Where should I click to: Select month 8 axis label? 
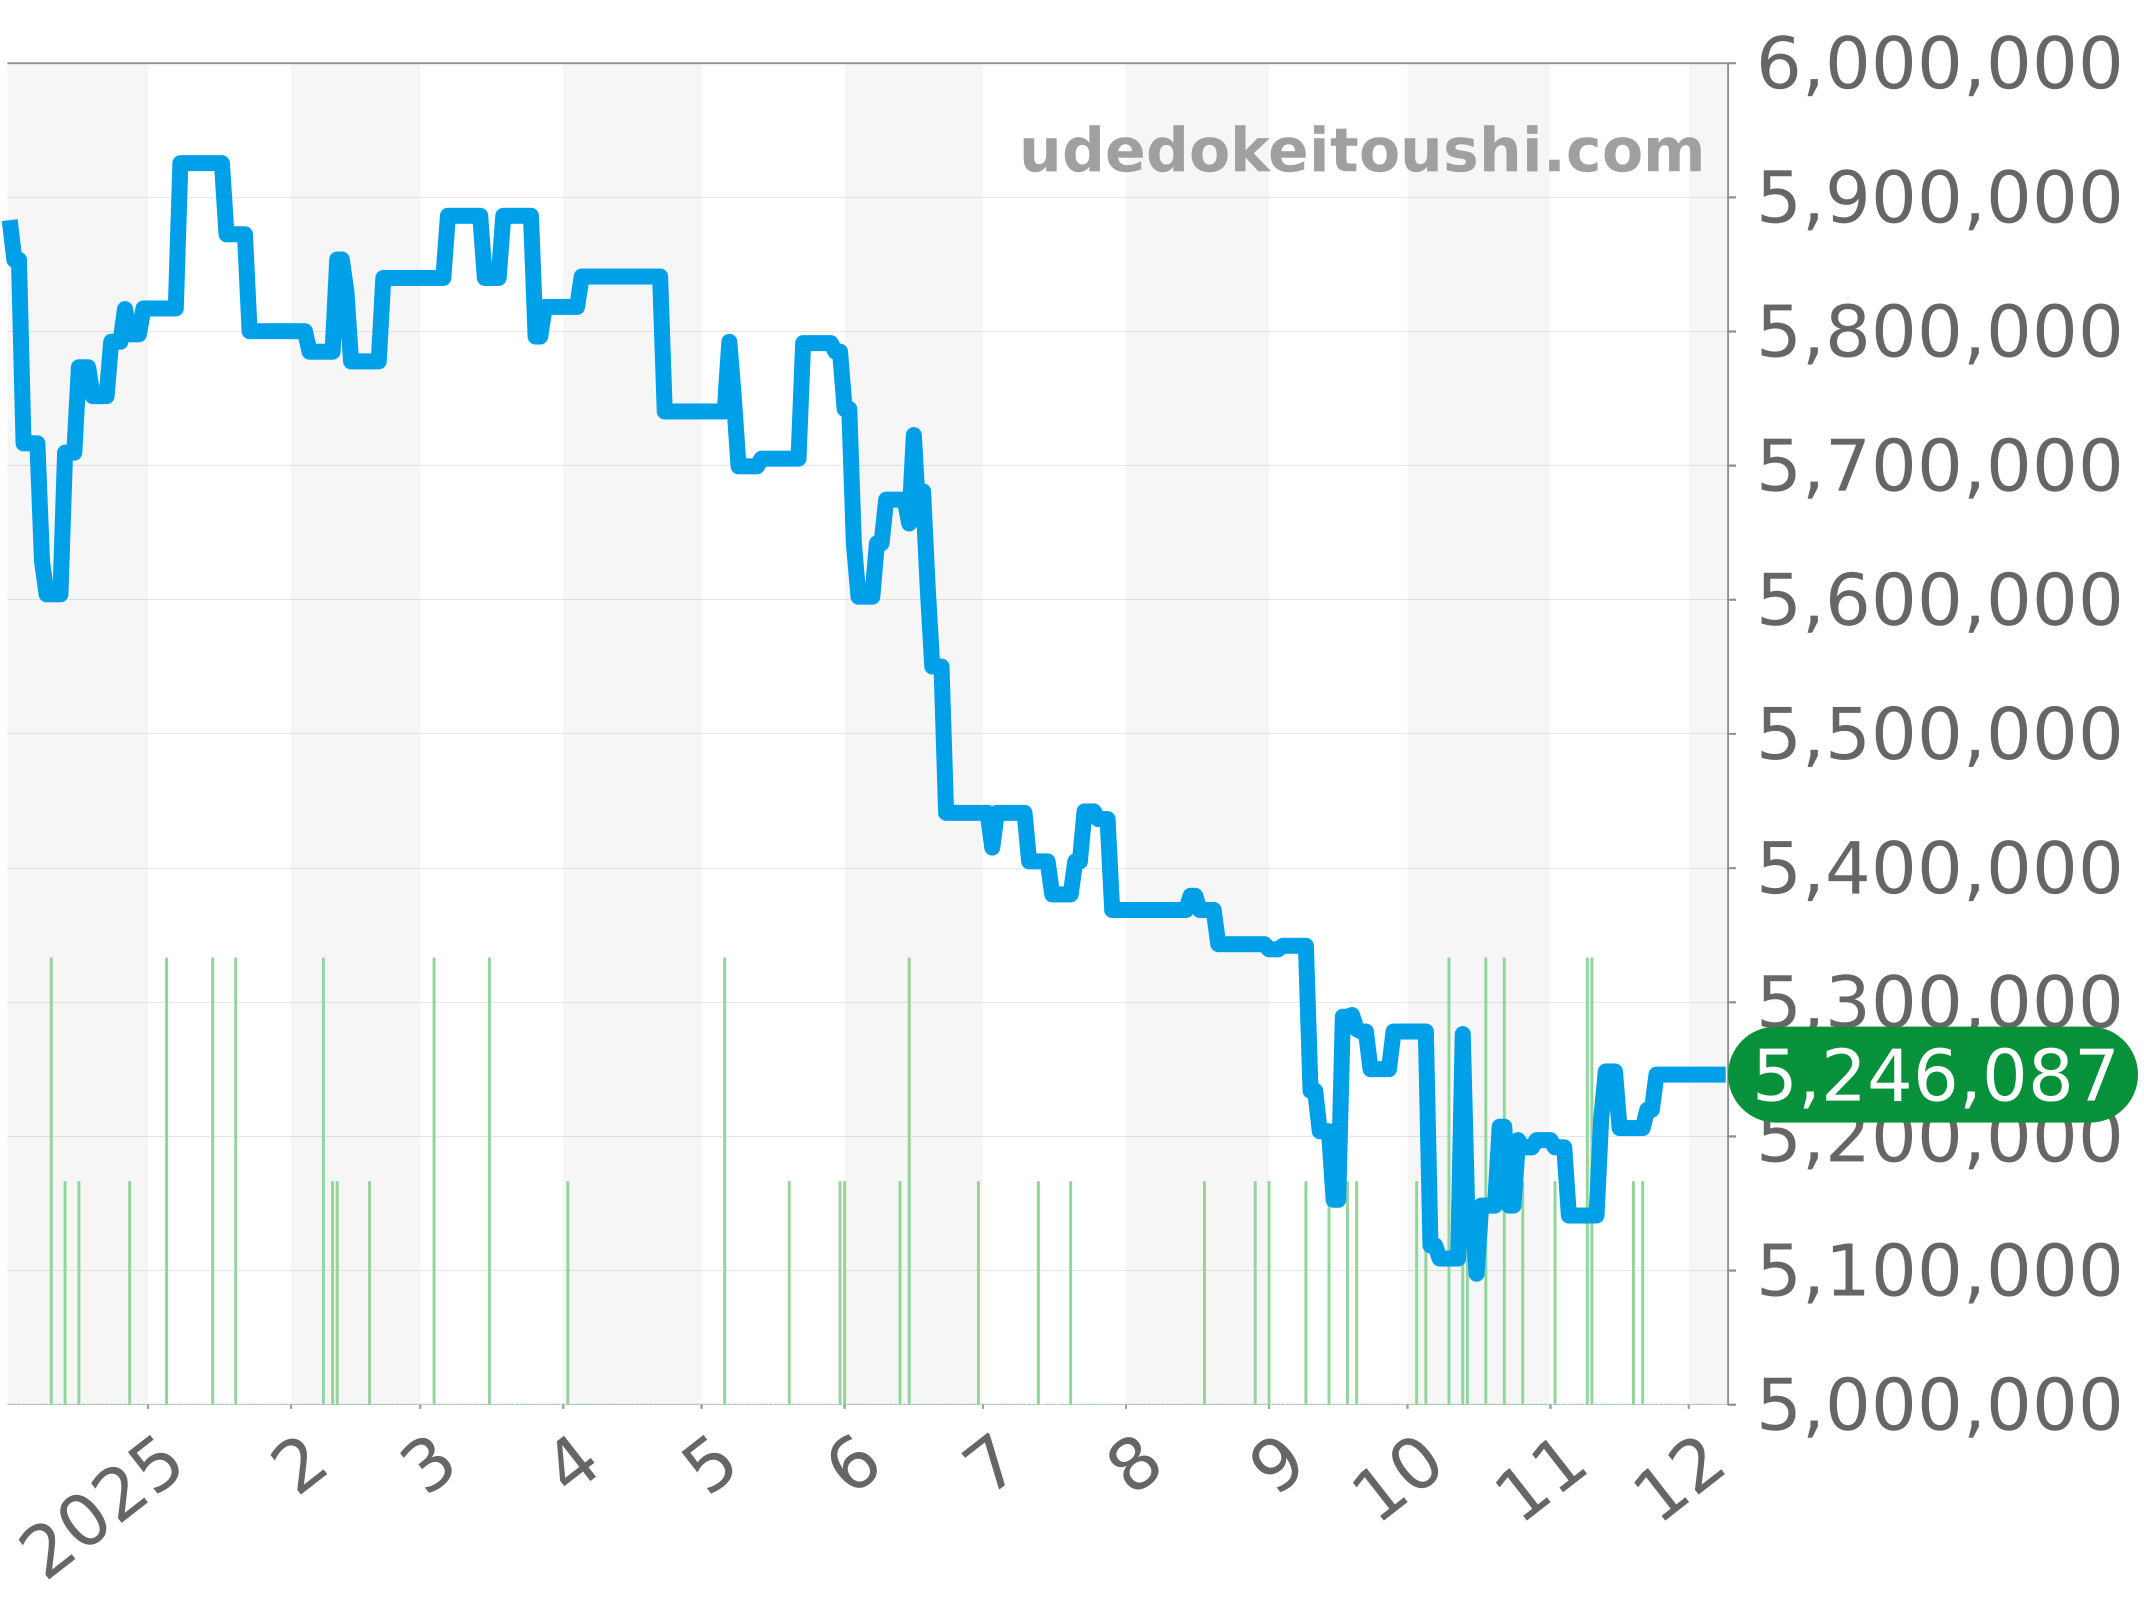(x=1135, y=1465)
